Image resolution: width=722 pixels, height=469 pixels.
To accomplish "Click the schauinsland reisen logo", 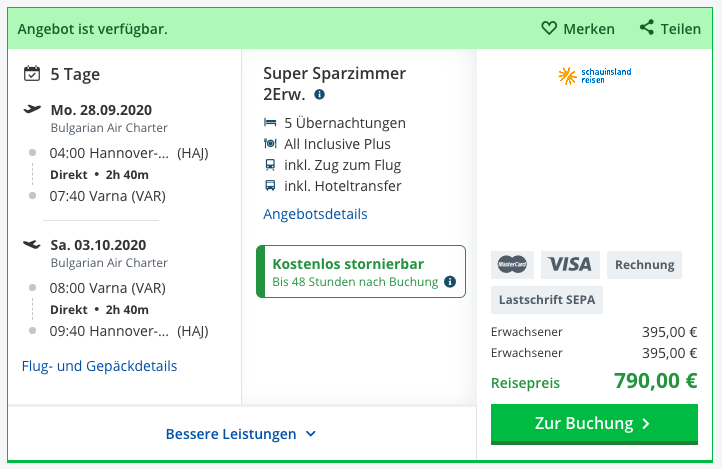I will click(x=594, y=76).
